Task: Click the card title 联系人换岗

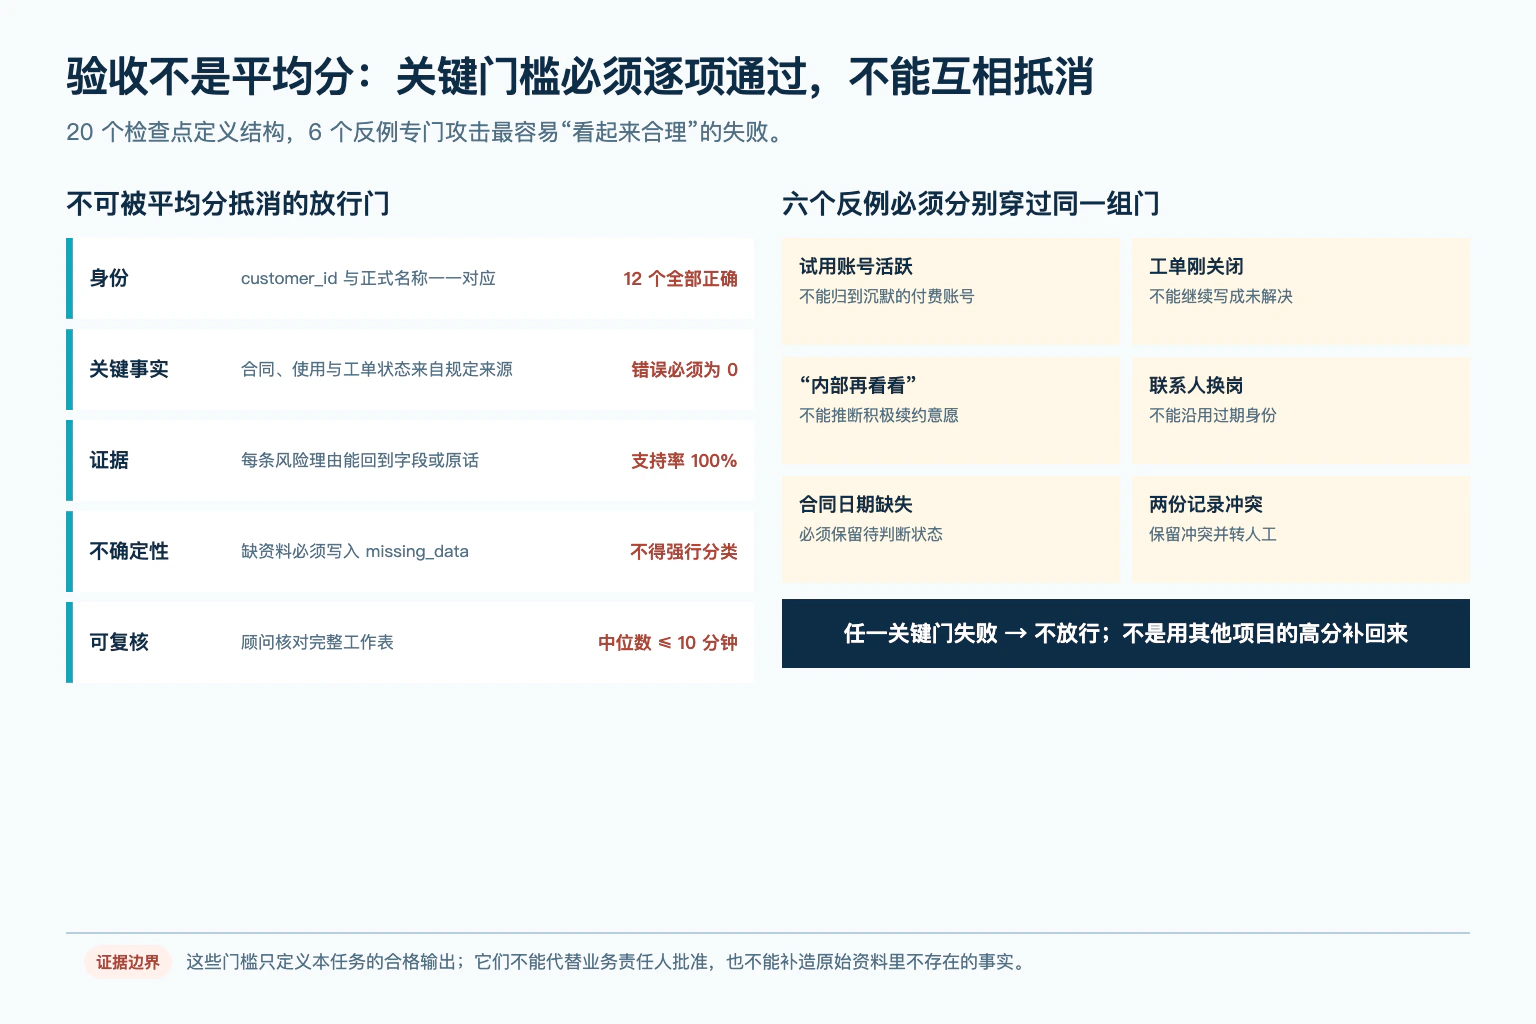Action: pyautogui.click(x=1196, y=385)
